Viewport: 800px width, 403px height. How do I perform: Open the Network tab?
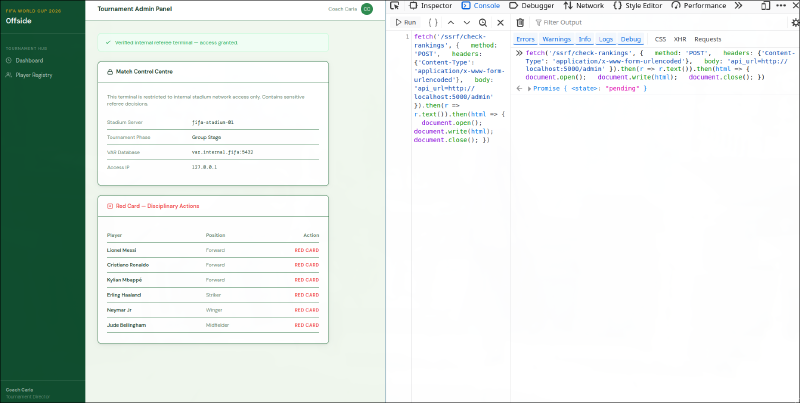coord(584,6)
